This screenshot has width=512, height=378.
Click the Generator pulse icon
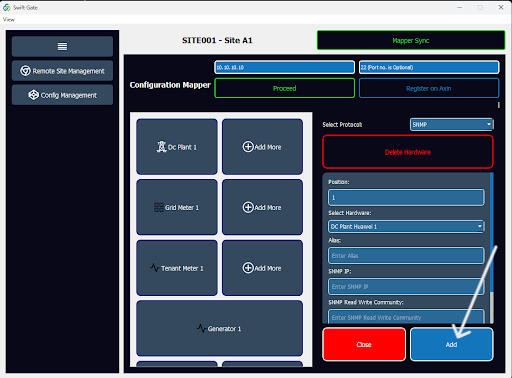coord(201,328)
